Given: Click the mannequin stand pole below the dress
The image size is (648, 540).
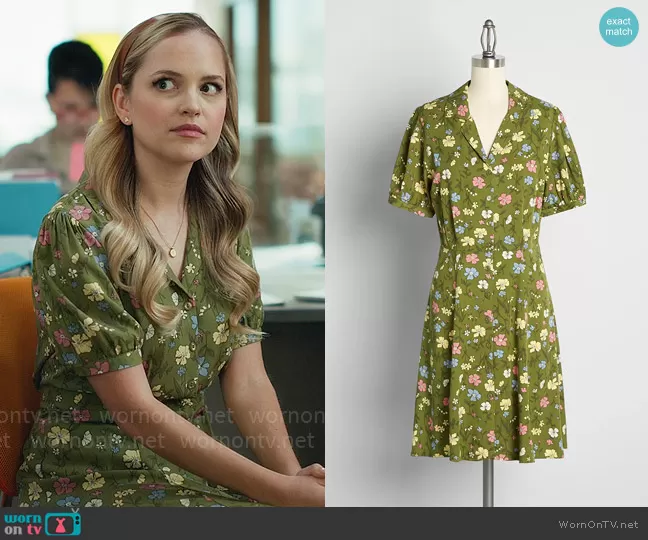Looking at the screenshot, I should [487, 482].
